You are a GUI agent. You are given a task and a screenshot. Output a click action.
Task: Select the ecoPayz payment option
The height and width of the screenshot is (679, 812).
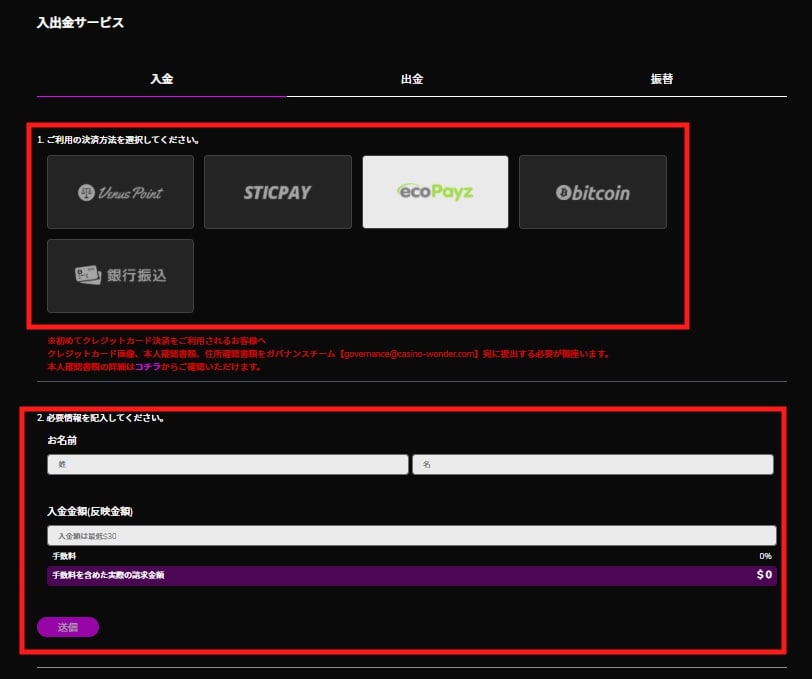pyautogui.click(x=435, y=192)
